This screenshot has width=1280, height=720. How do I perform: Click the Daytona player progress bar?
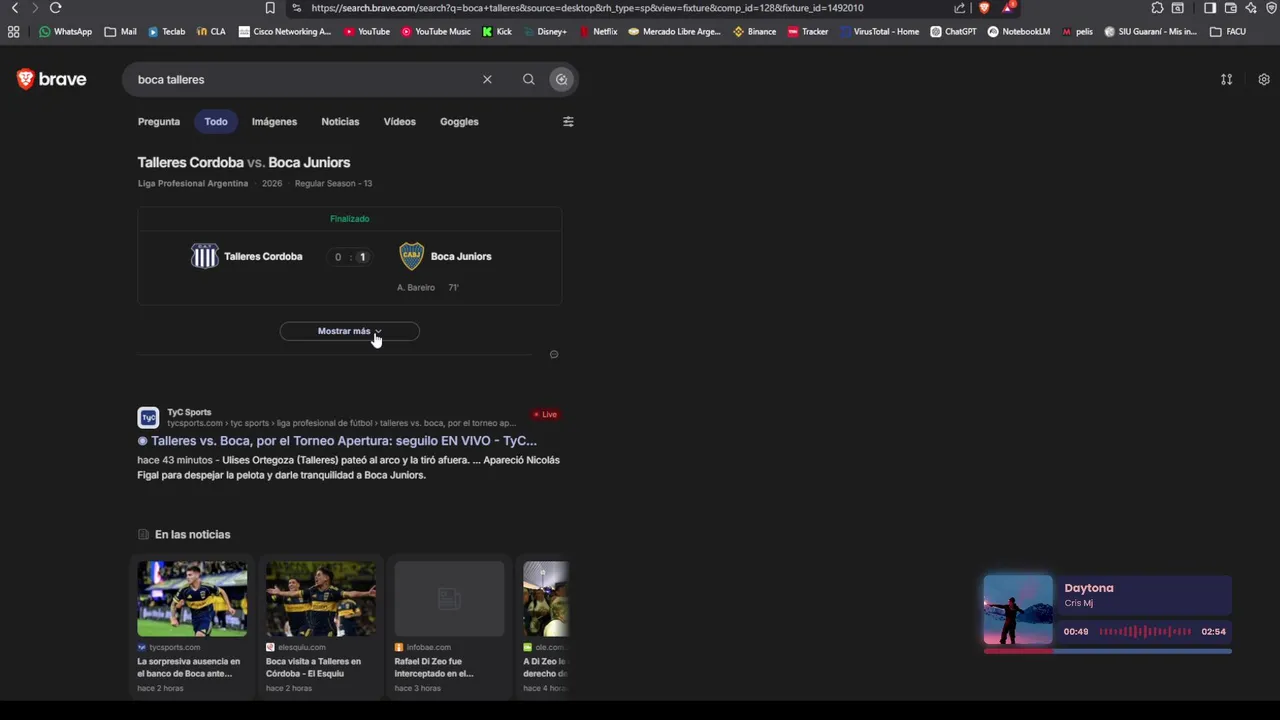tap(1108, 651)
